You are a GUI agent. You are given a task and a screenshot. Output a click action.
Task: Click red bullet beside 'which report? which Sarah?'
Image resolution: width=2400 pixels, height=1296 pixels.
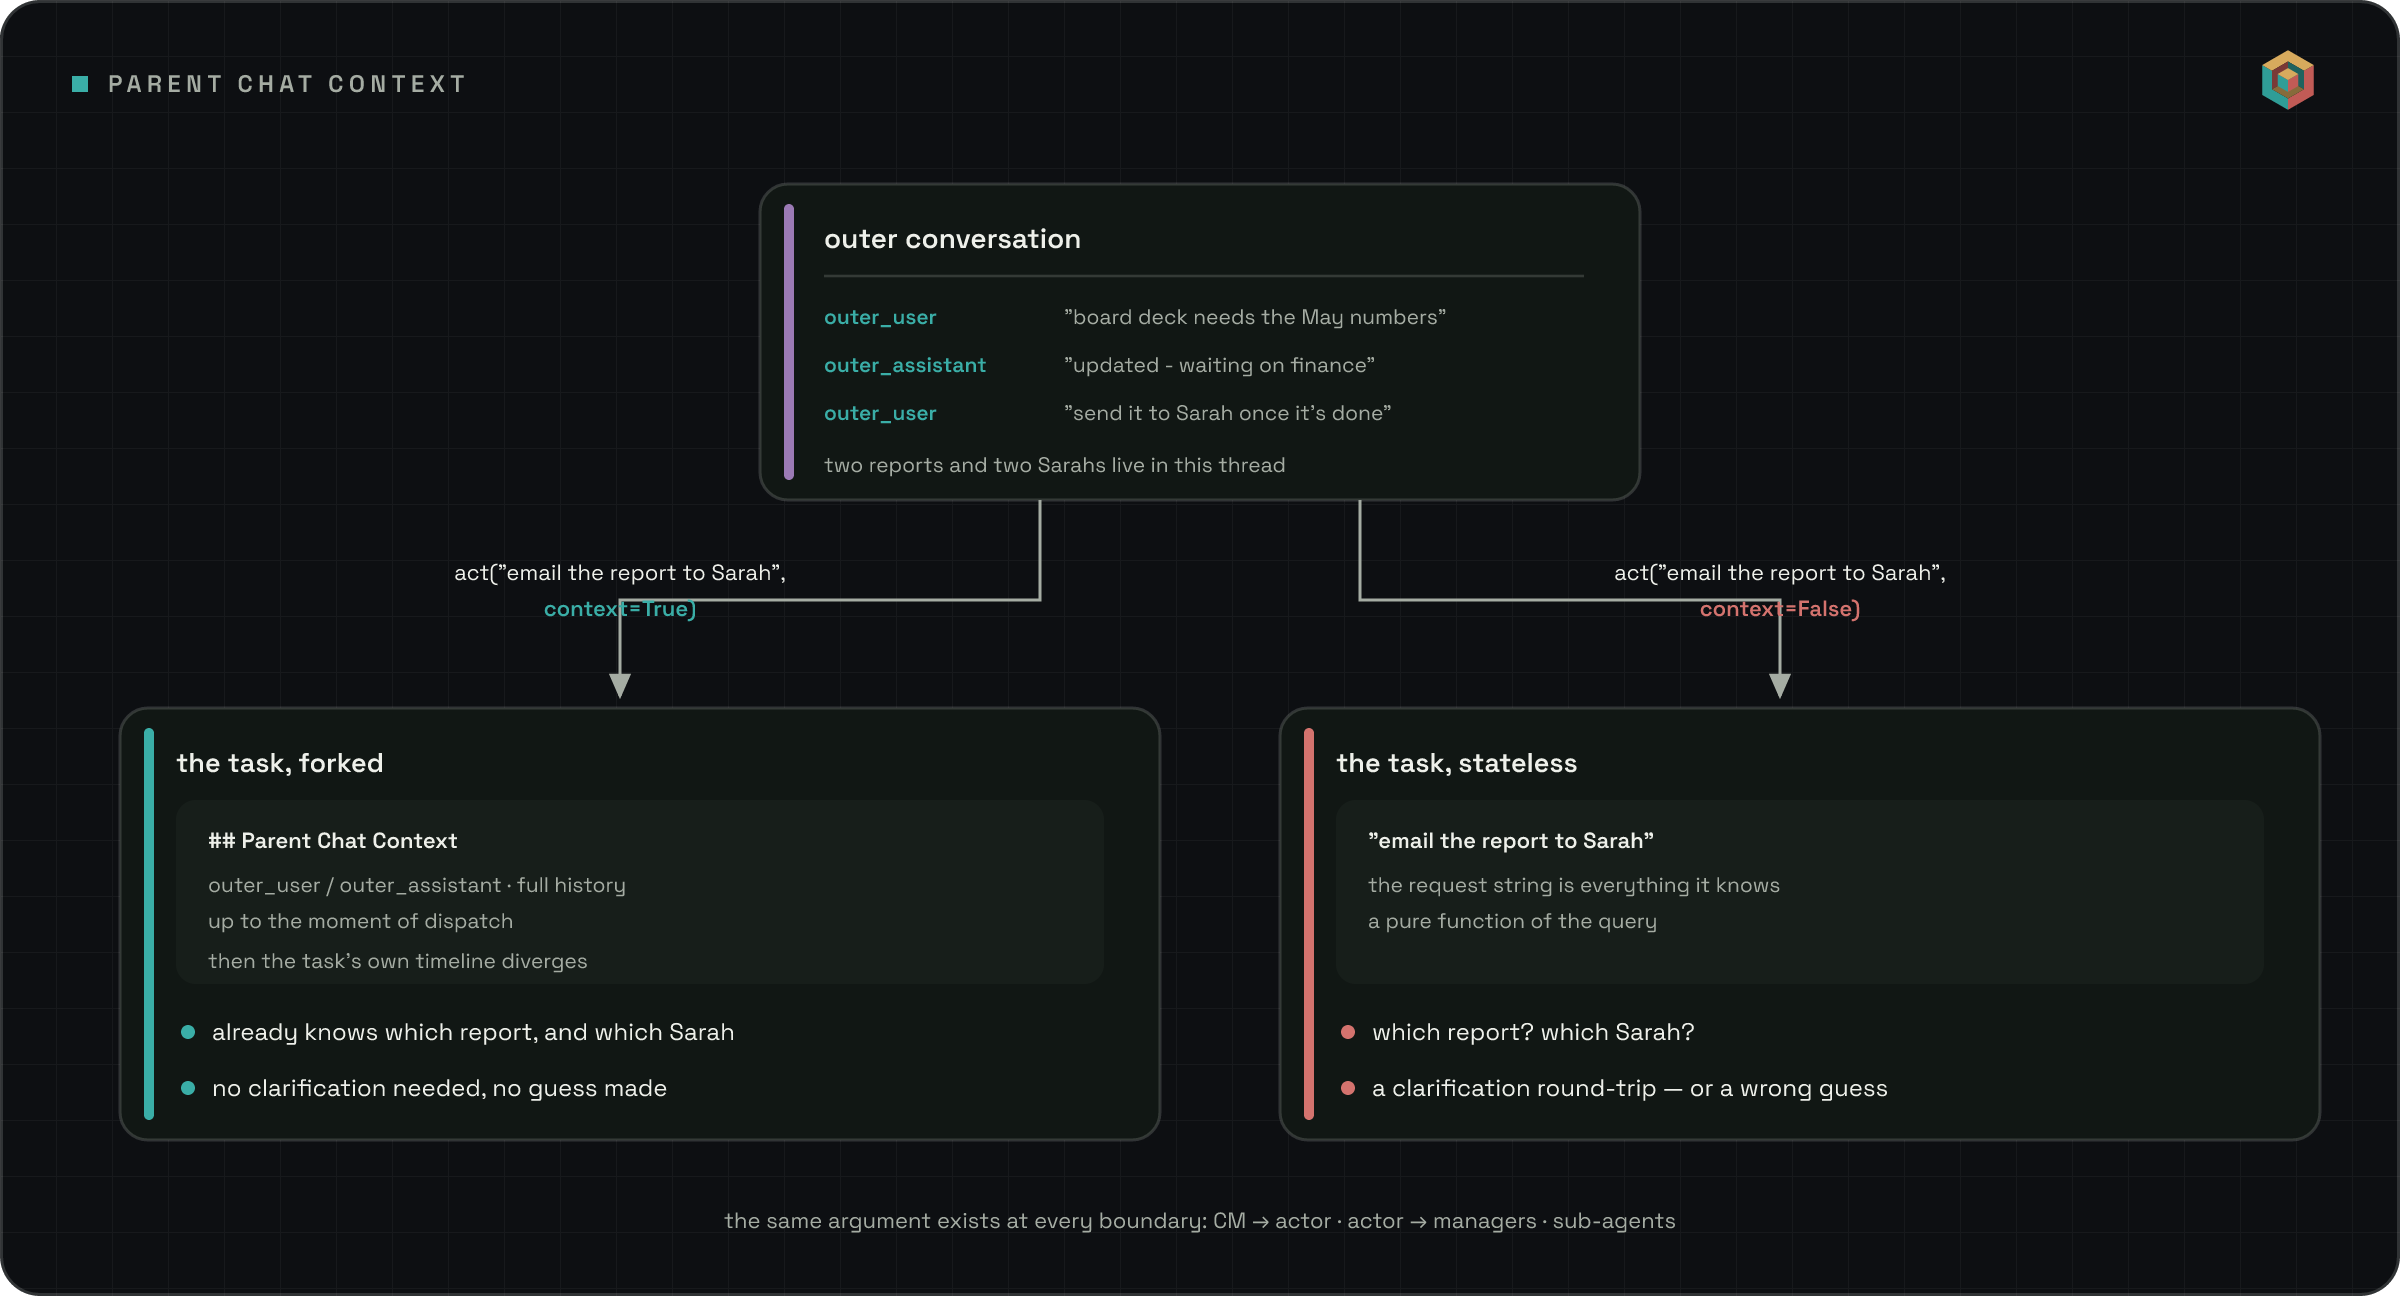click(1348, 1032)
